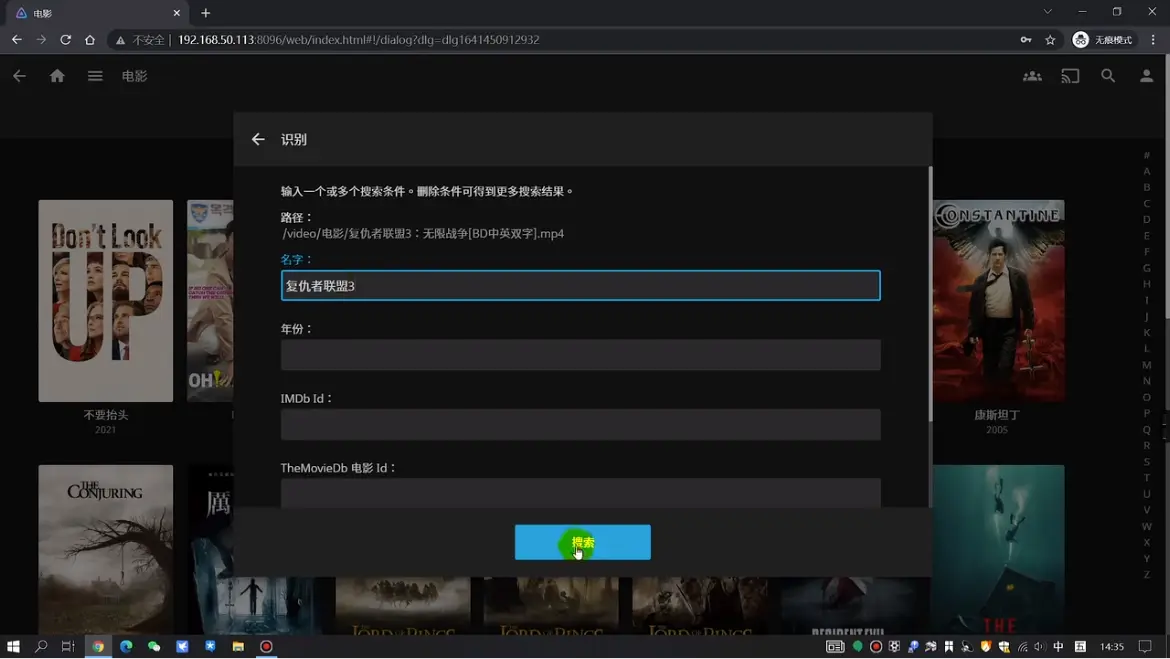
Task: Click the IMDb Id input field
Action: pos(580,424)
